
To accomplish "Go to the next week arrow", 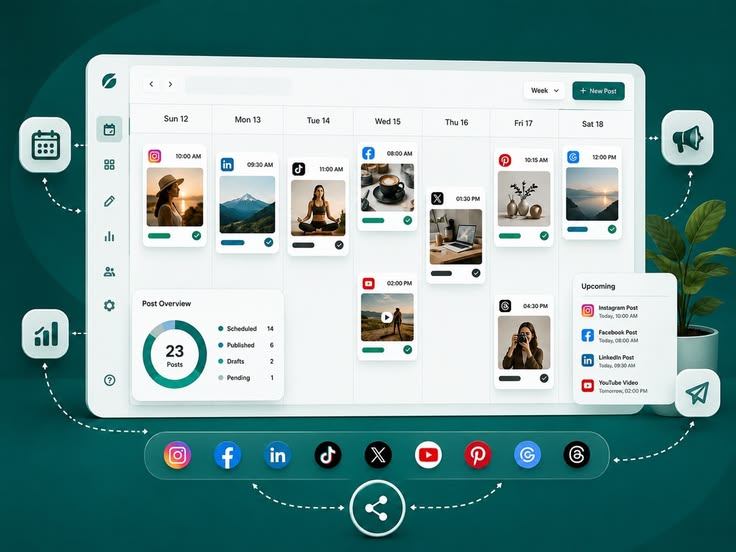I will tap(170, 84).
